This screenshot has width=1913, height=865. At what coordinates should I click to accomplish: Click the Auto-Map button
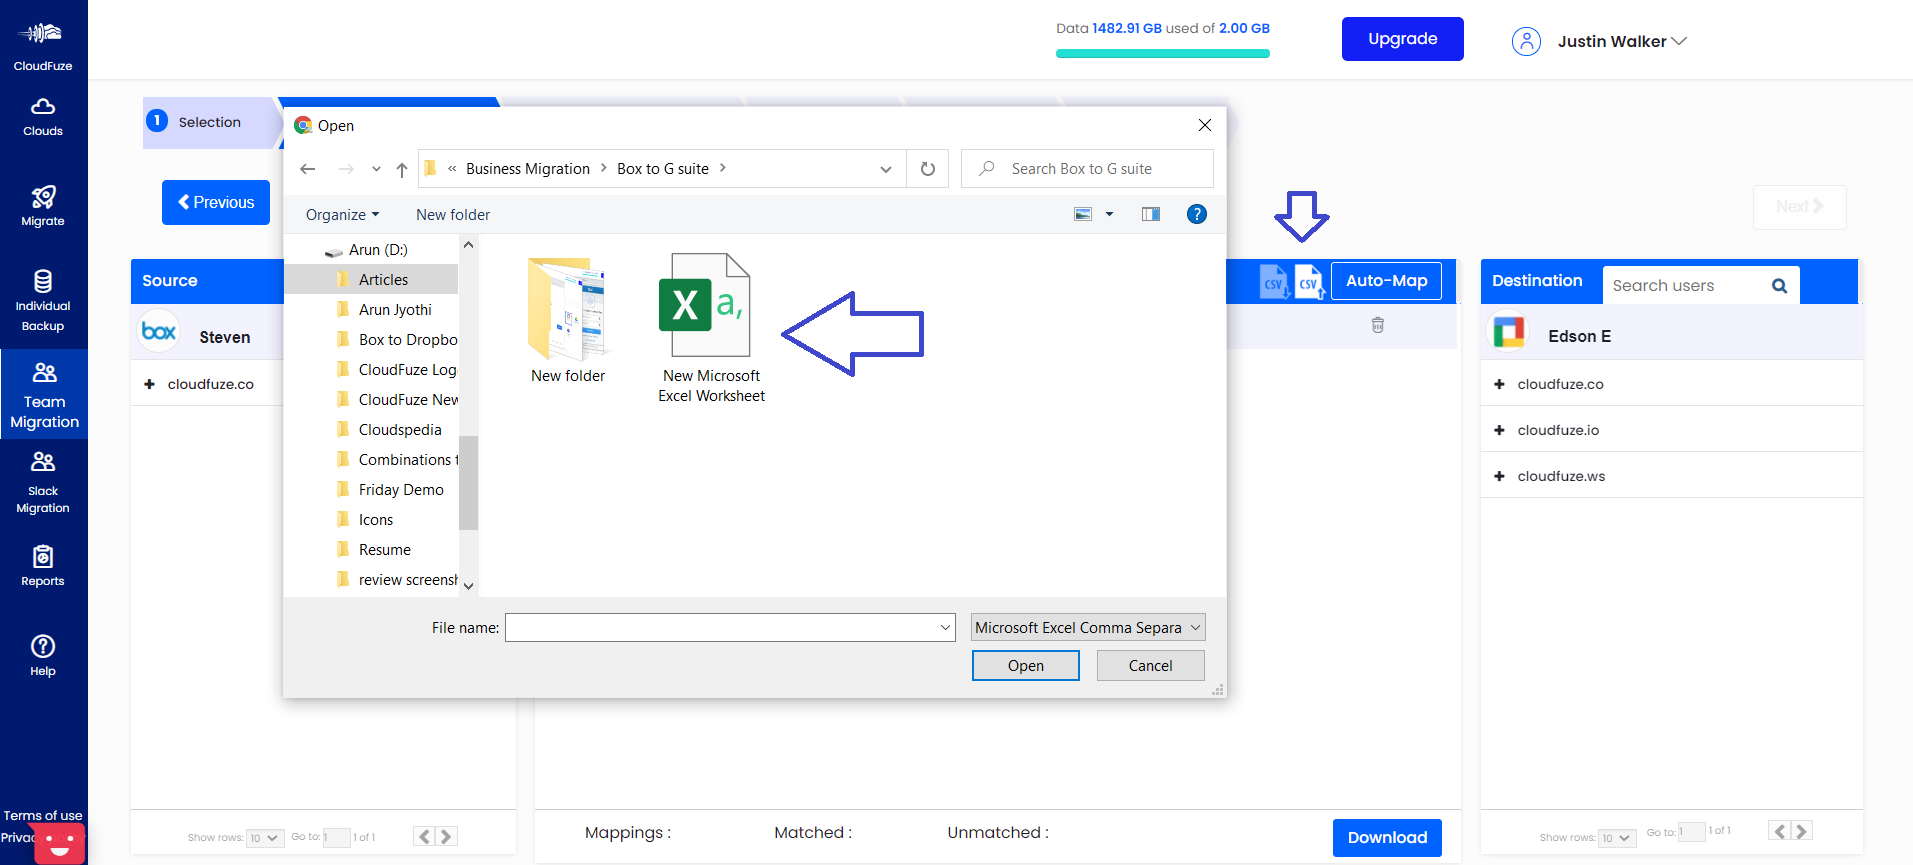pos(1386,281)
